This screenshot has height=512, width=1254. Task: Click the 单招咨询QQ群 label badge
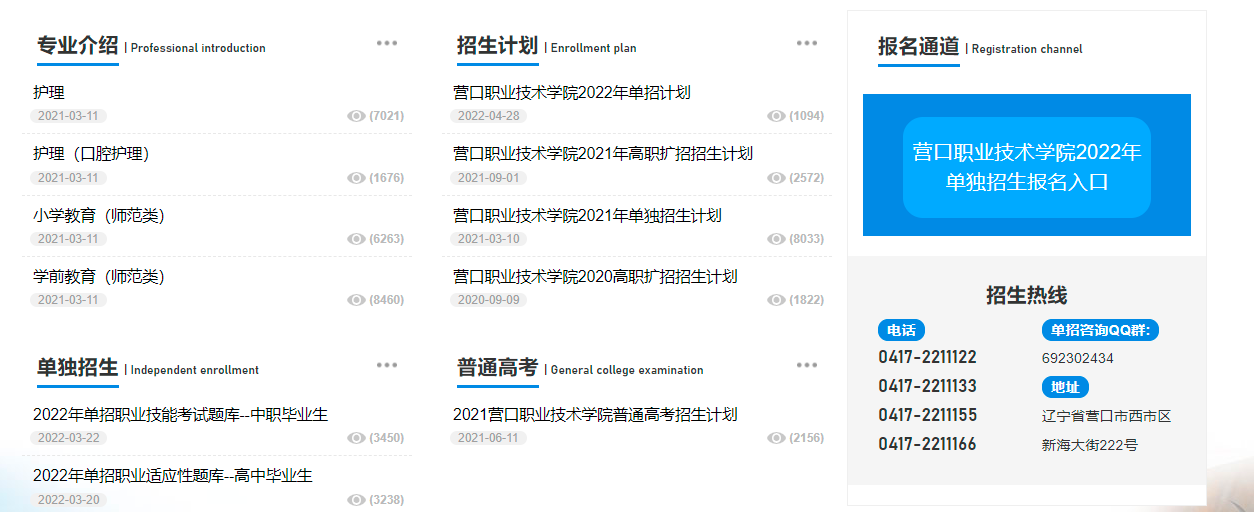click(1100, 330)
